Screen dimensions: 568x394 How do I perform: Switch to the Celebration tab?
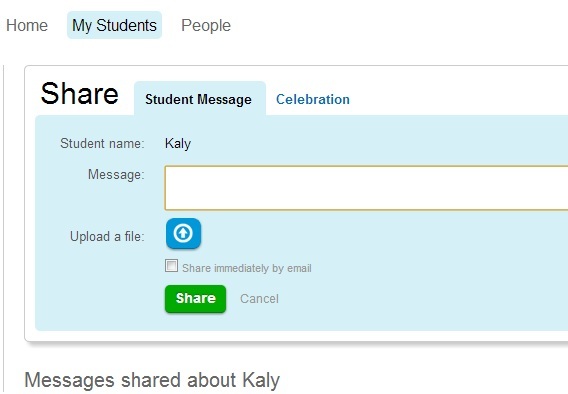point(313,99)
